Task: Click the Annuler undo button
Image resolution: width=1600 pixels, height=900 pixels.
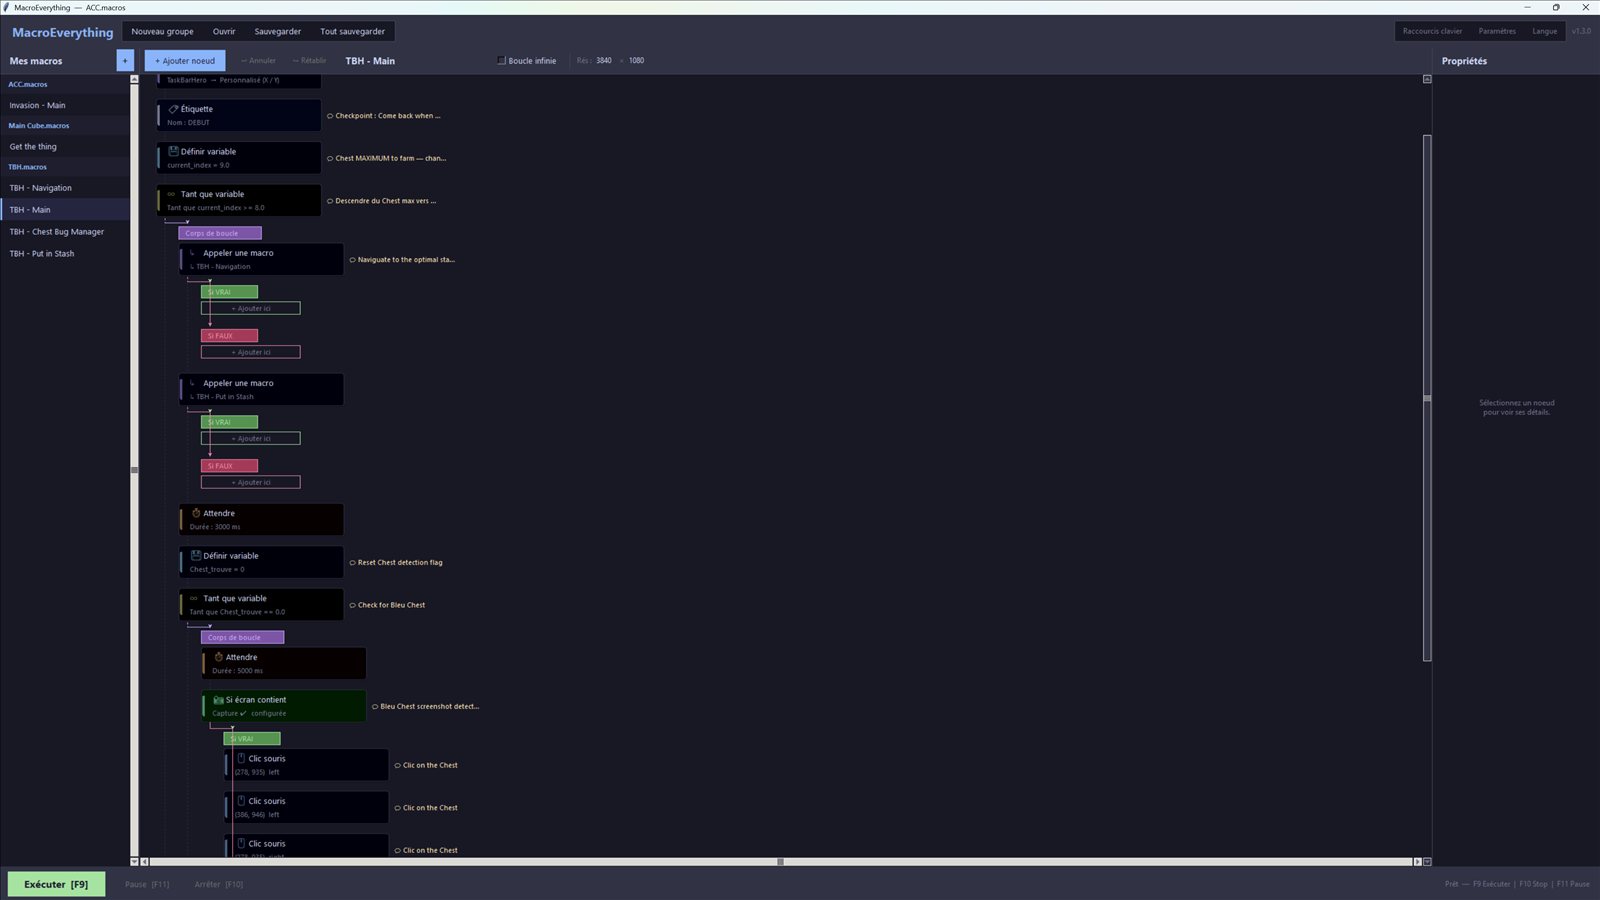Action: (x=258, y=61)
